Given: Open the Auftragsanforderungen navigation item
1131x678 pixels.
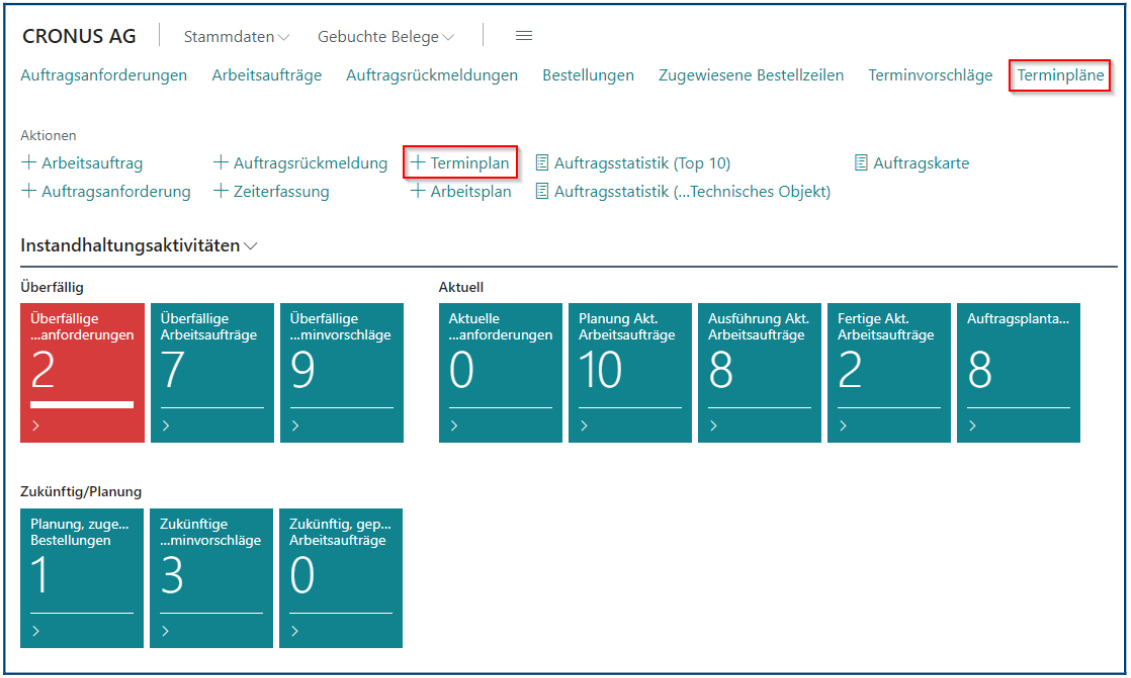Looking at the screenshot, I should point(103,75).
